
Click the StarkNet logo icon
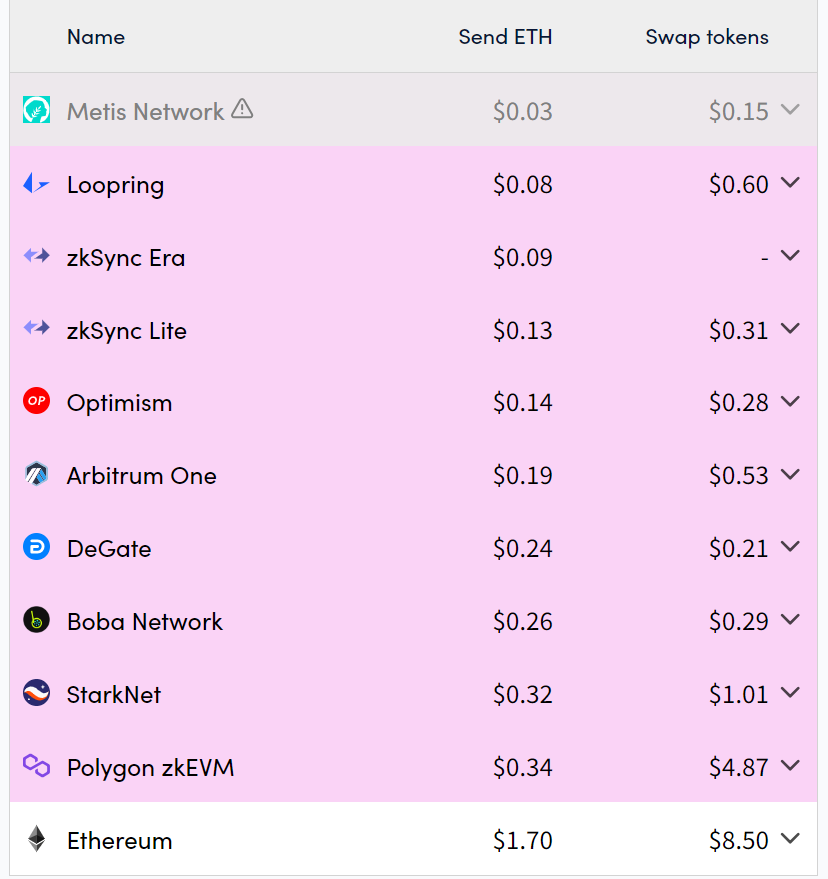[36, 694]
